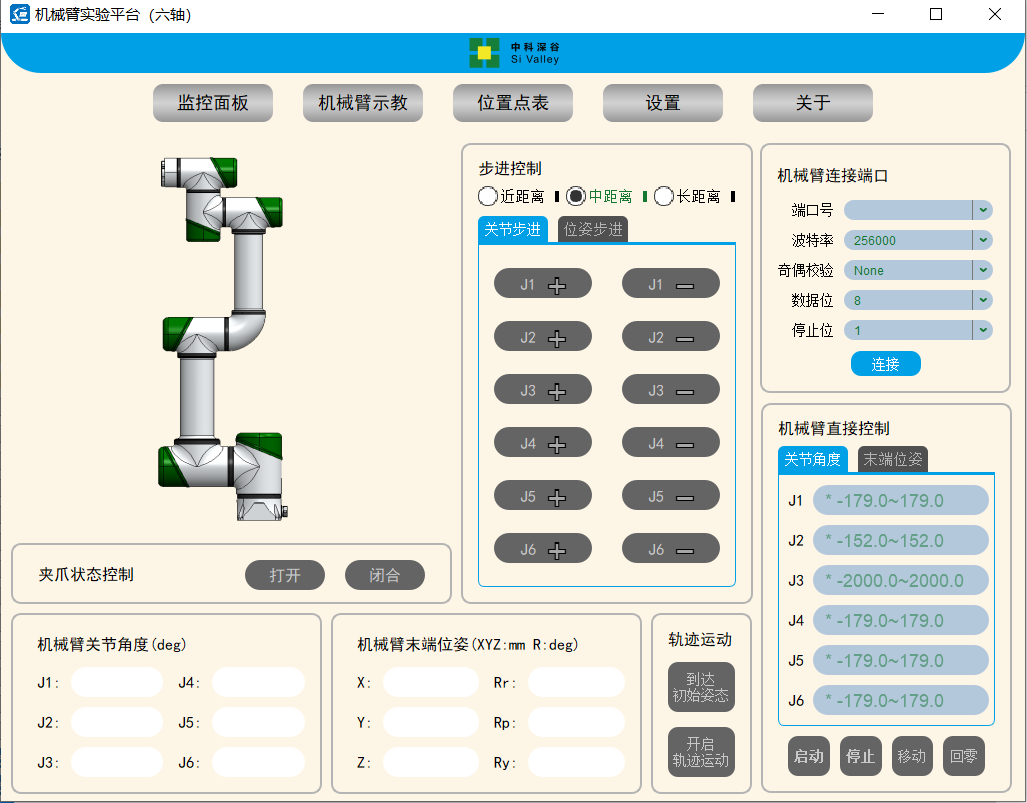The image size is (1027, 803).
Task: Open the 监控面板 menu
Action: point(213,103)
